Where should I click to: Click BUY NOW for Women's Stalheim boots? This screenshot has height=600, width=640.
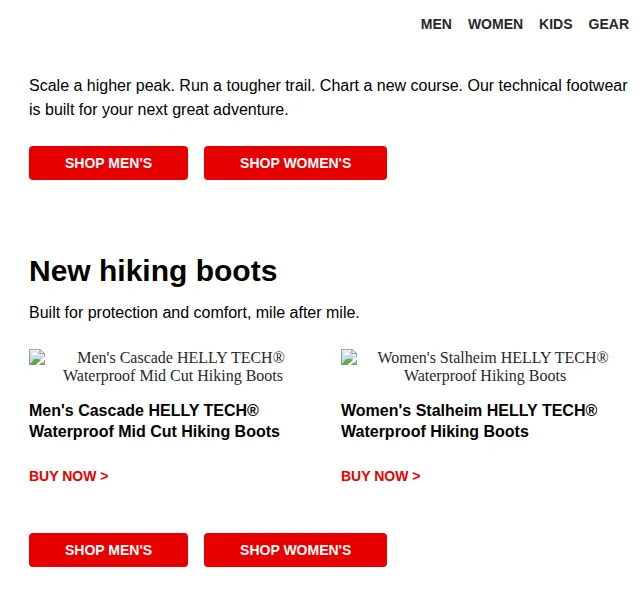point(380,476)
